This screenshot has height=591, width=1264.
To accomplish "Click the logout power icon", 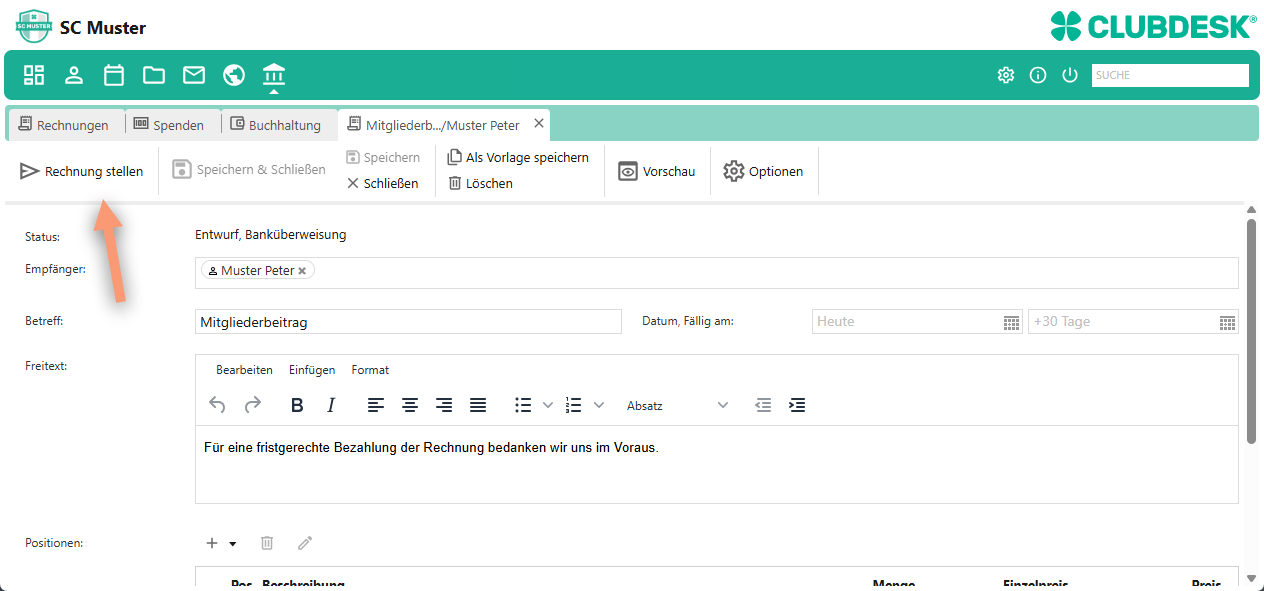I will coord(1070,75).
